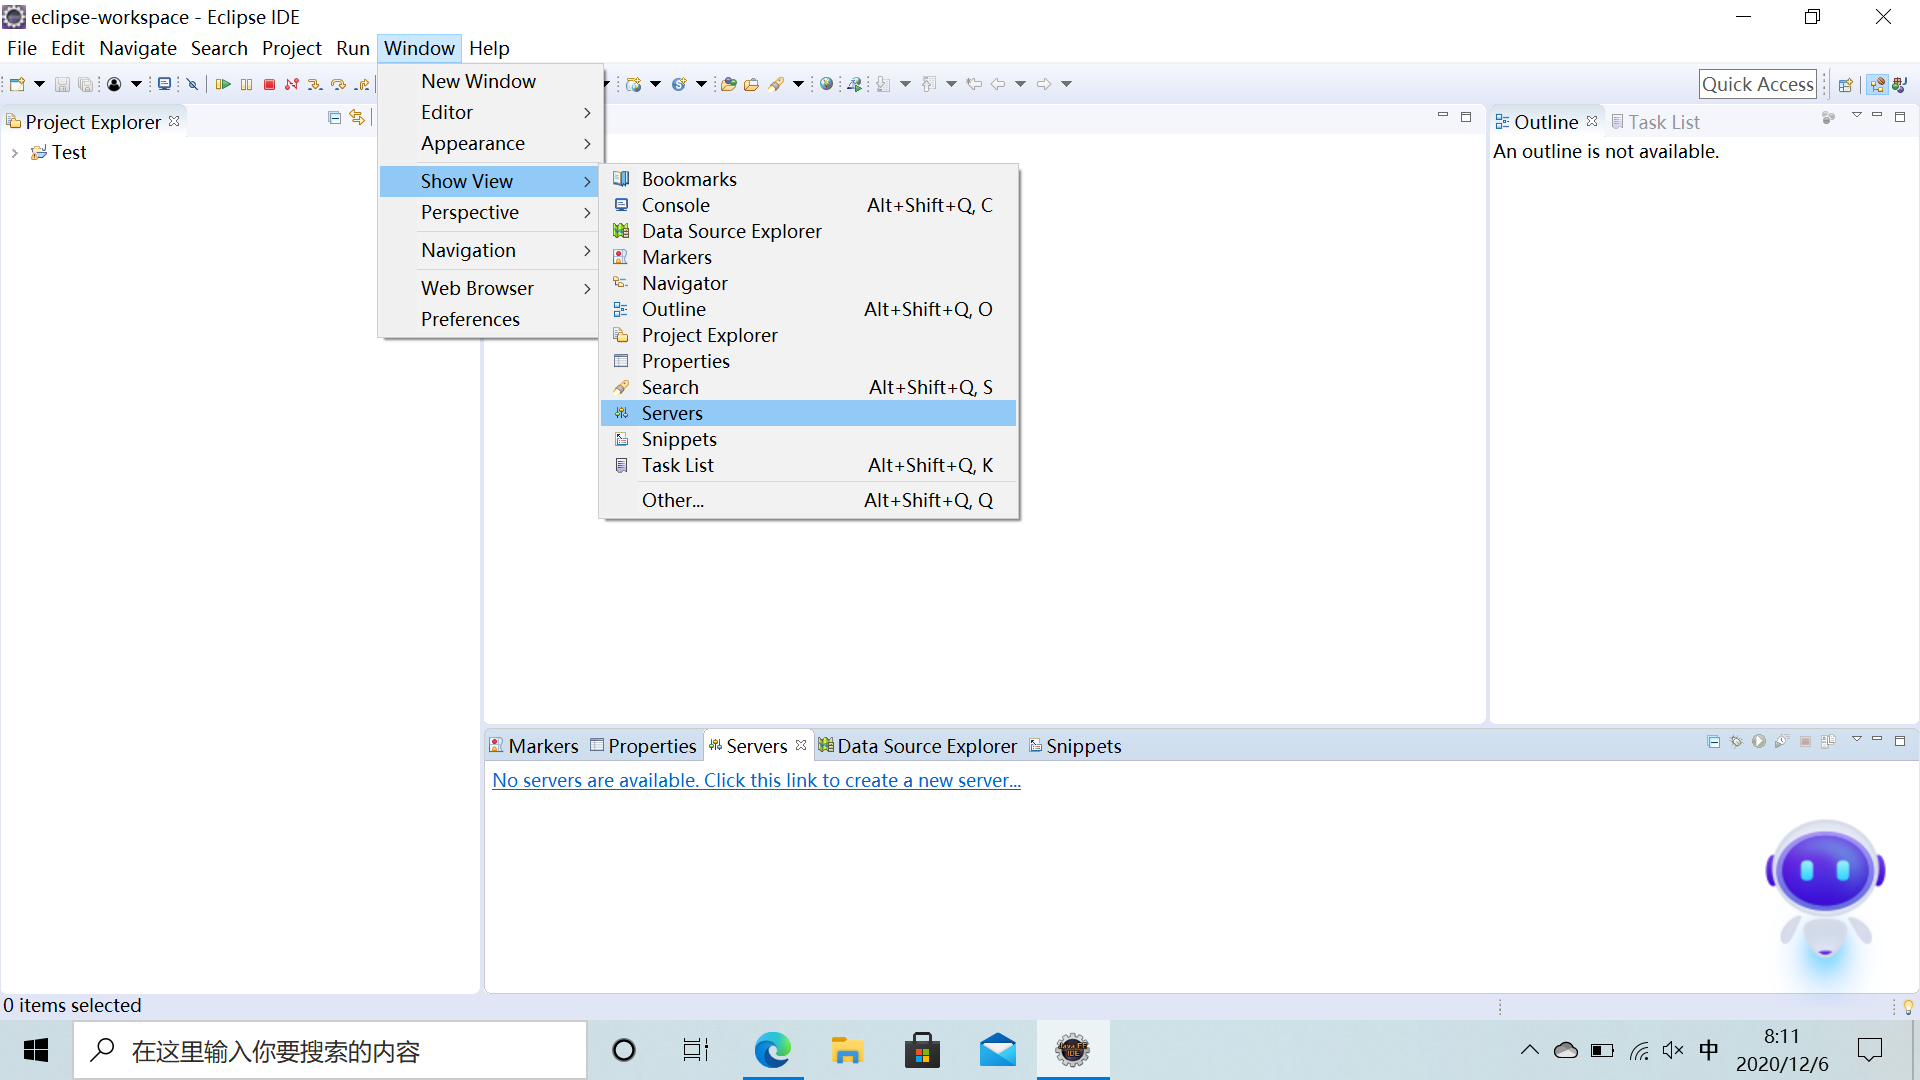1920x1080 pixels.
Task: Click the Start server in debug mode bug icon
Action: (1737, 742)
